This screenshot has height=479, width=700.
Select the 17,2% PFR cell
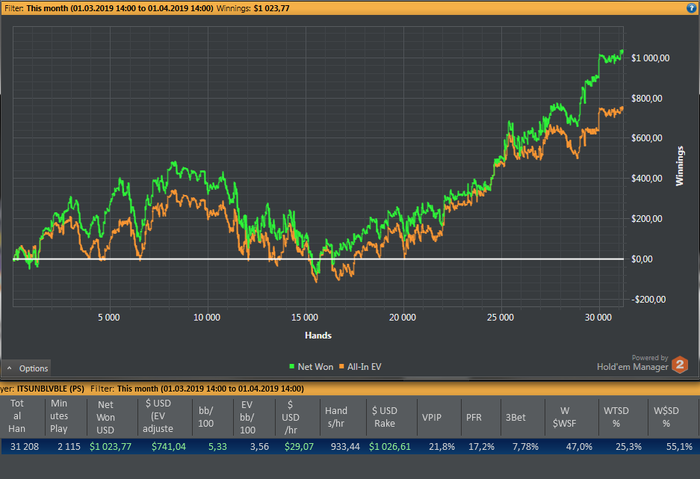[x=481, y=446]
